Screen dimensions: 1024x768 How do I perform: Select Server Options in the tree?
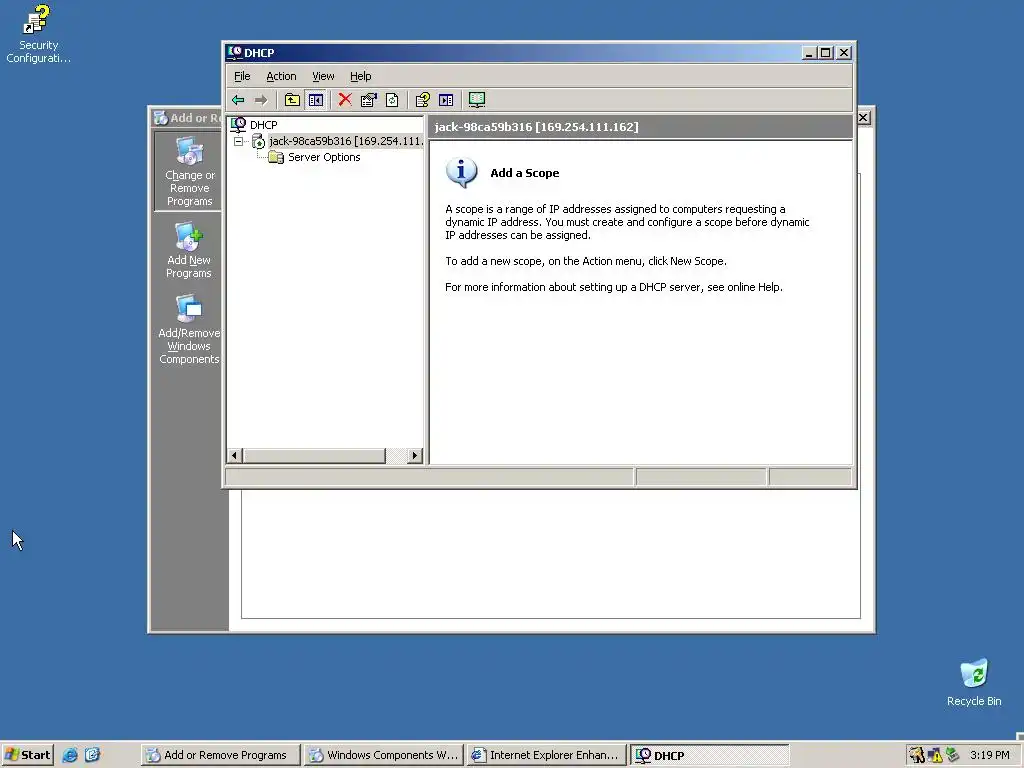click(x=324, y=157)
